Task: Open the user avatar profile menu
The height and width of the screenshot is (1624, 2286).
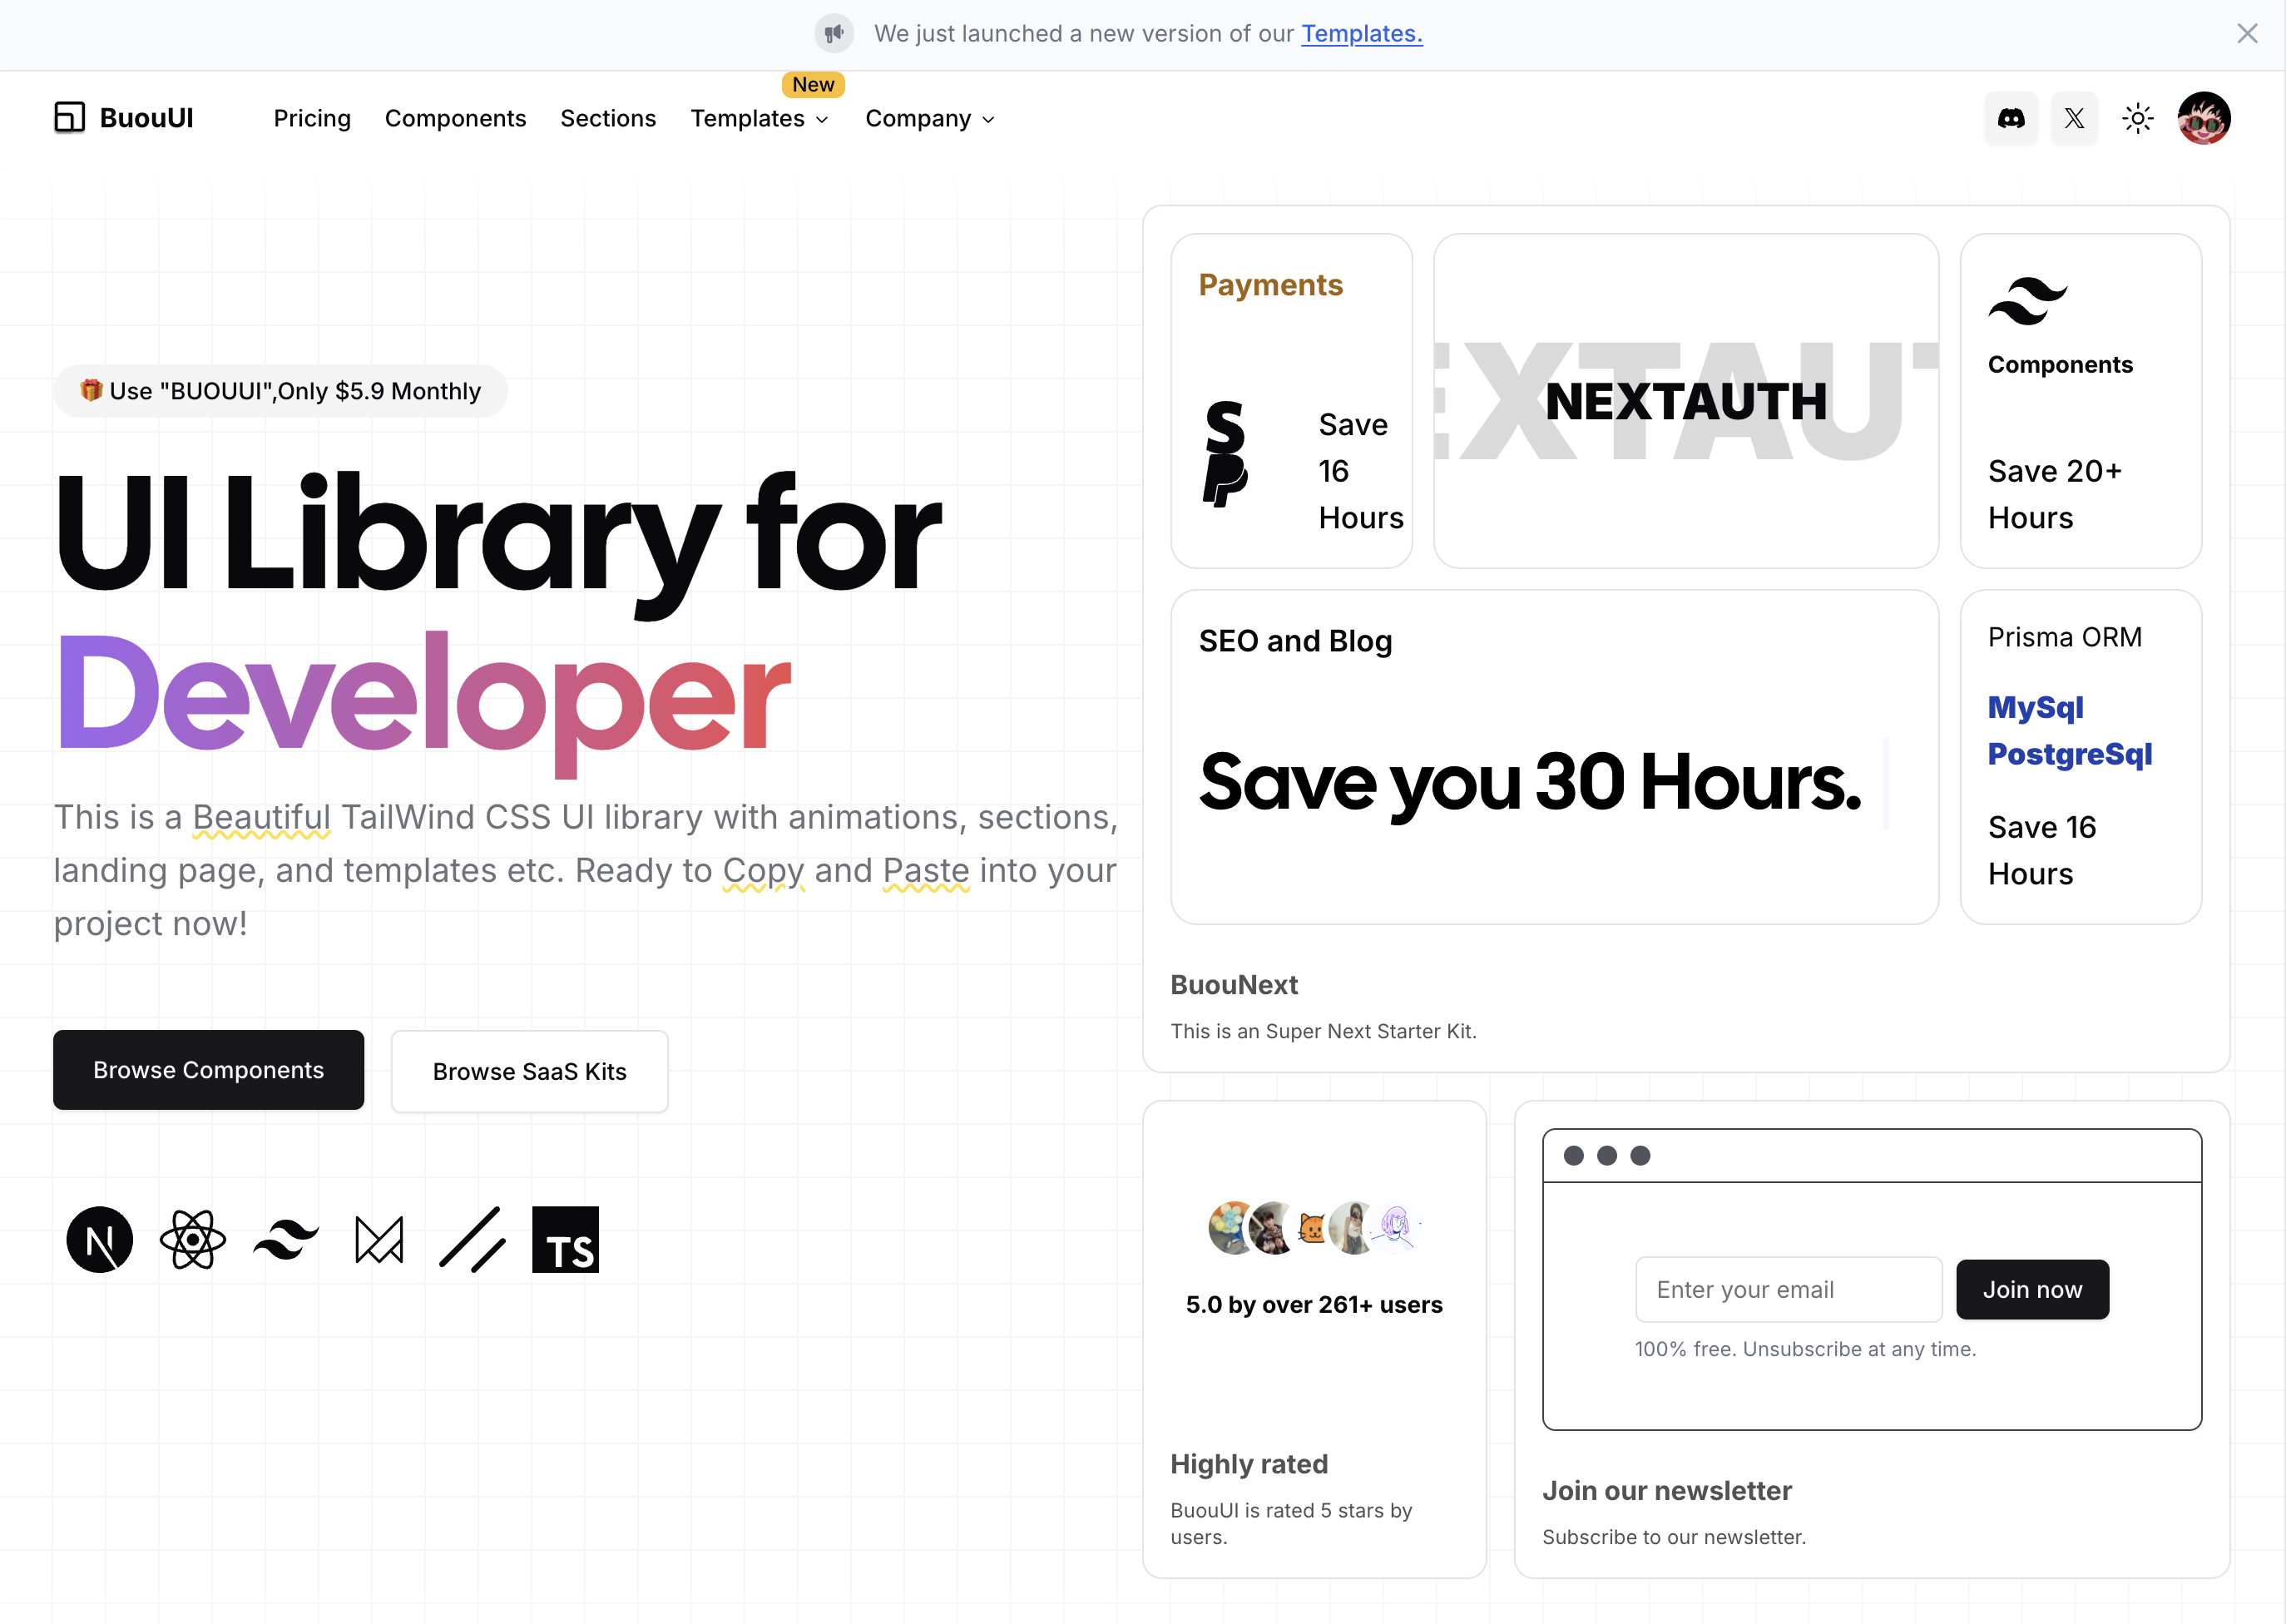Action: (x=2203, y=118)
